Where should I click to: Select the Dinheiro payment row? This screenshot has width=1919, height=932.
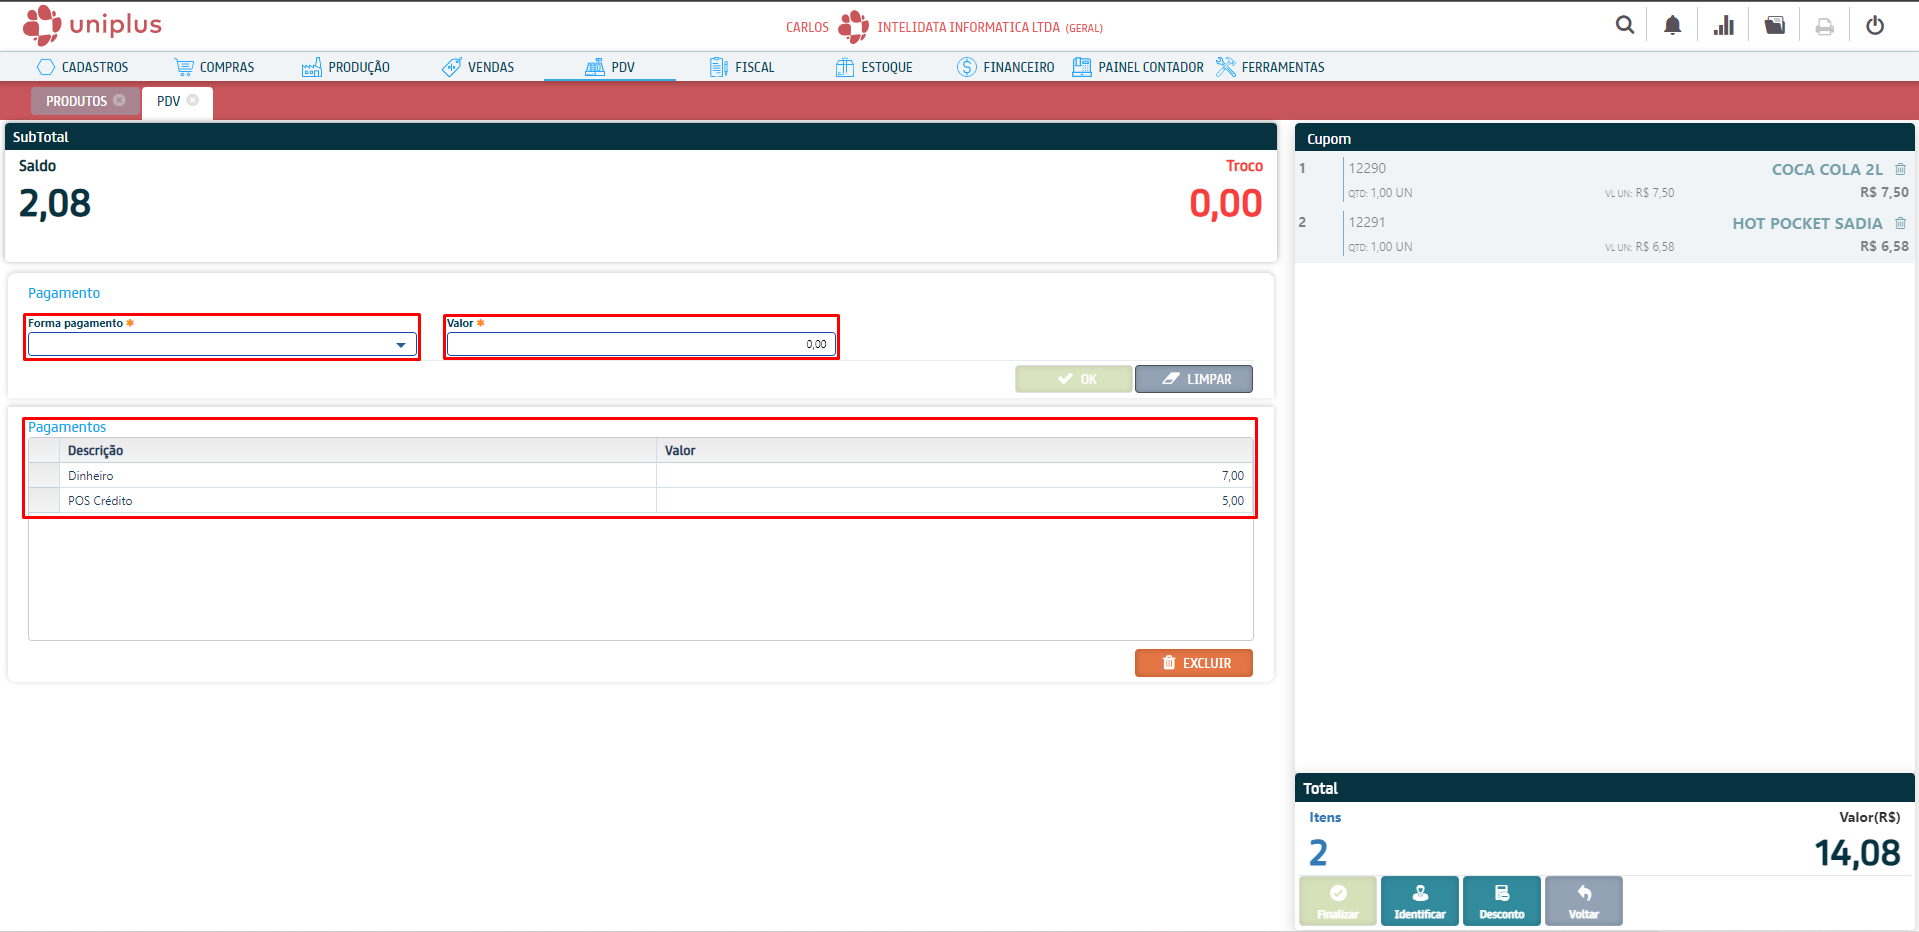tap(360, 476)
